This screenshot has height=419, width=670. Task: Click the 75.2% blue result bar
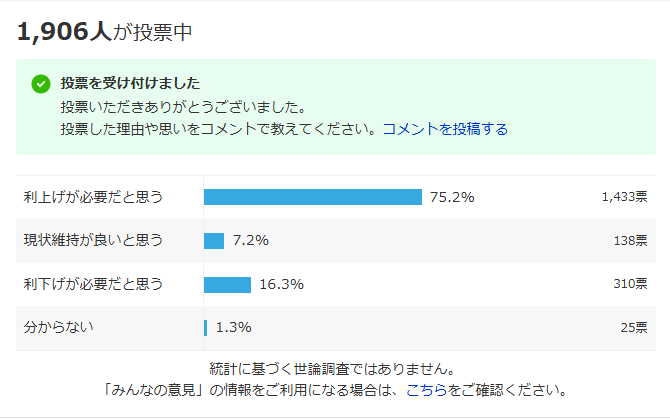click(313, 197)
